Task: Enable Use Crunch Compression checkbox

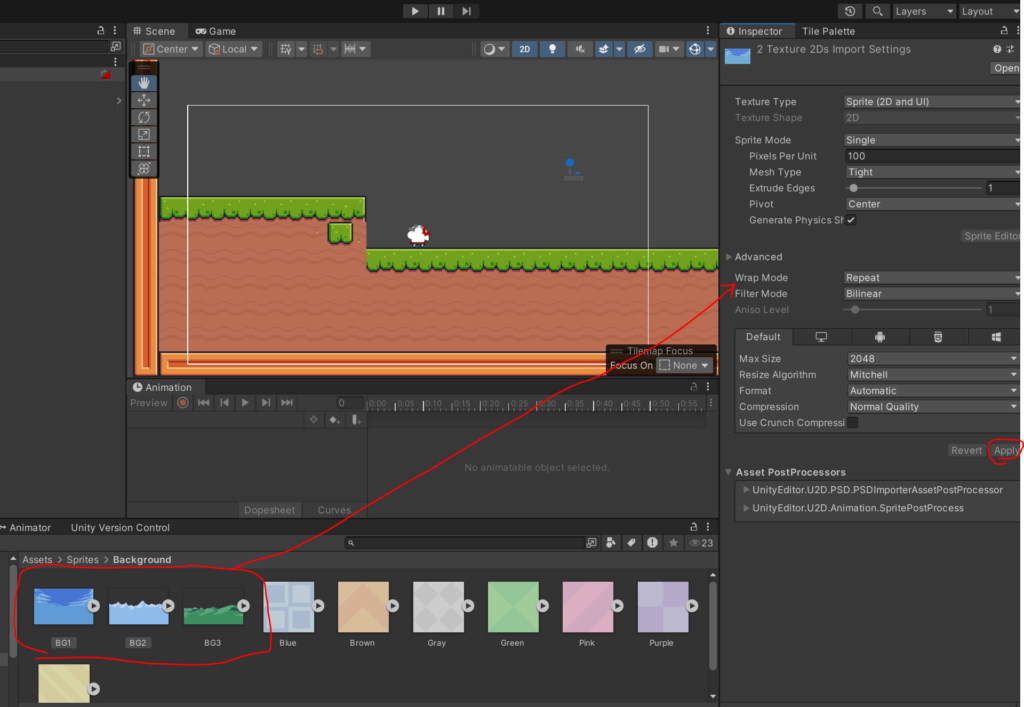Action: coord(852,423)
